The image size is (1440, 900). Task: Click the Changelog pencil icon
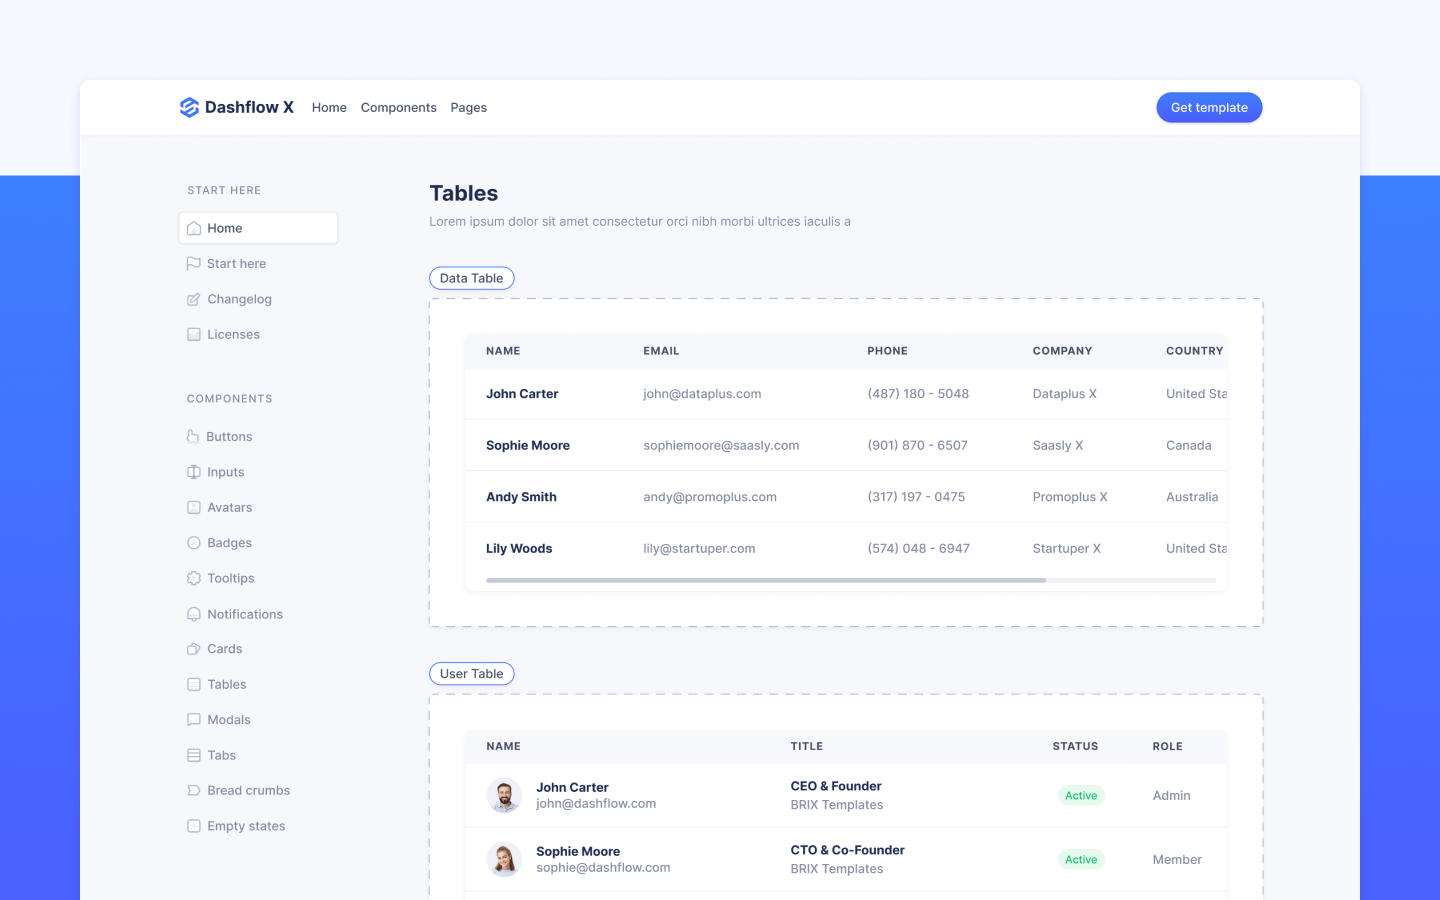(193, 299)
